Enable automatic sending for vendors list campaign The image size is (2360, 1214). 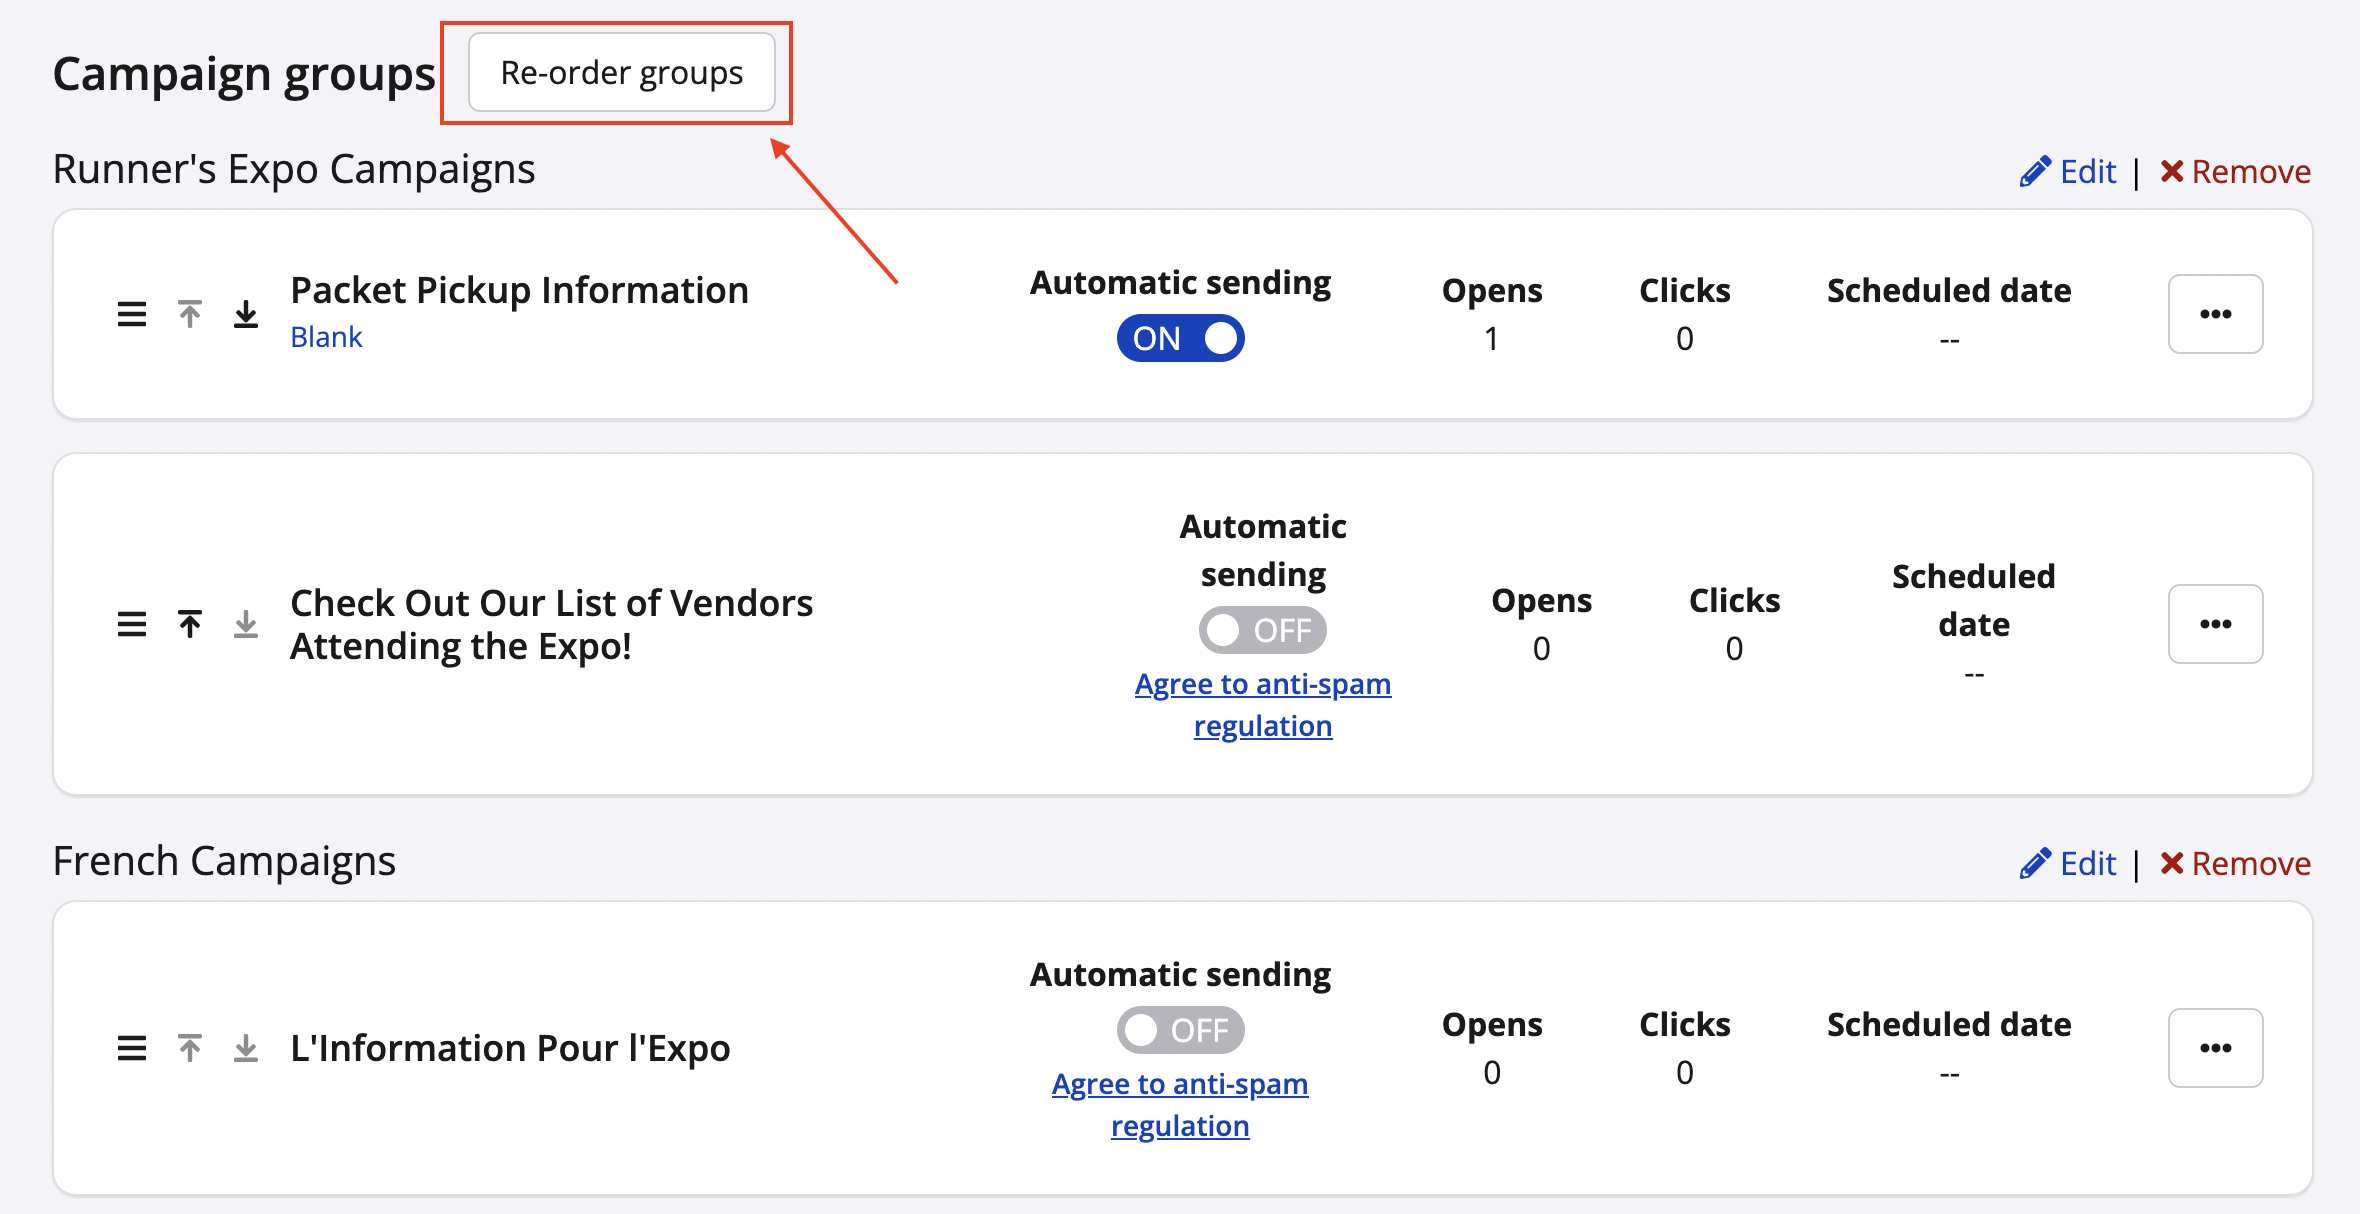1262,630
